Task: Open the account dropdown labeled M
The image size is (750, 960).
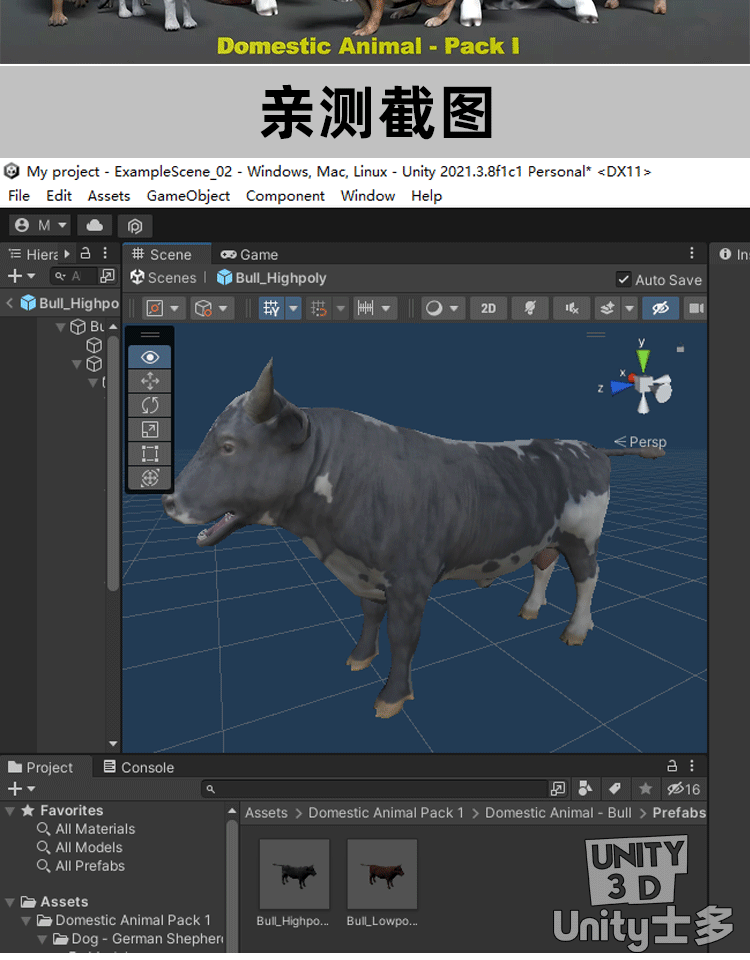Action: pos(40,225)
